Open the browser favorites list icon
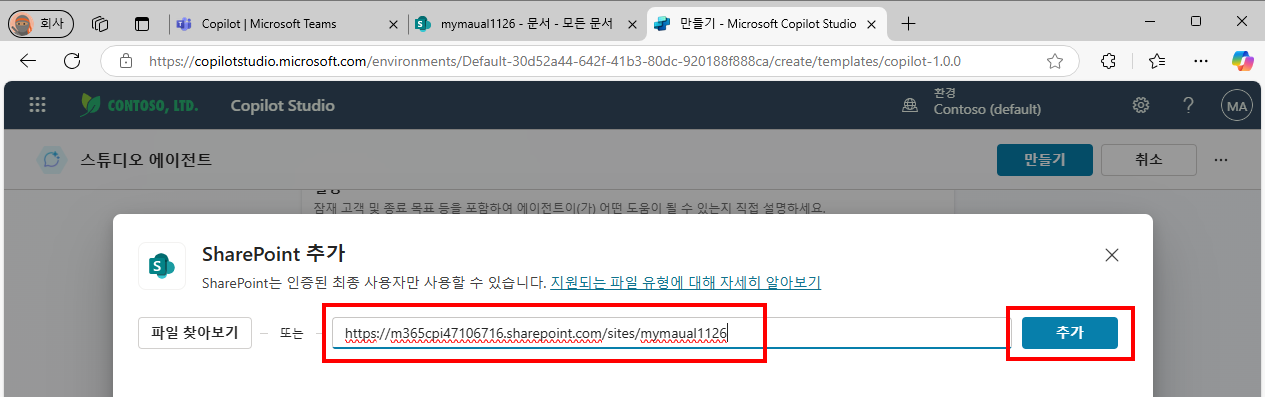 1157,61
